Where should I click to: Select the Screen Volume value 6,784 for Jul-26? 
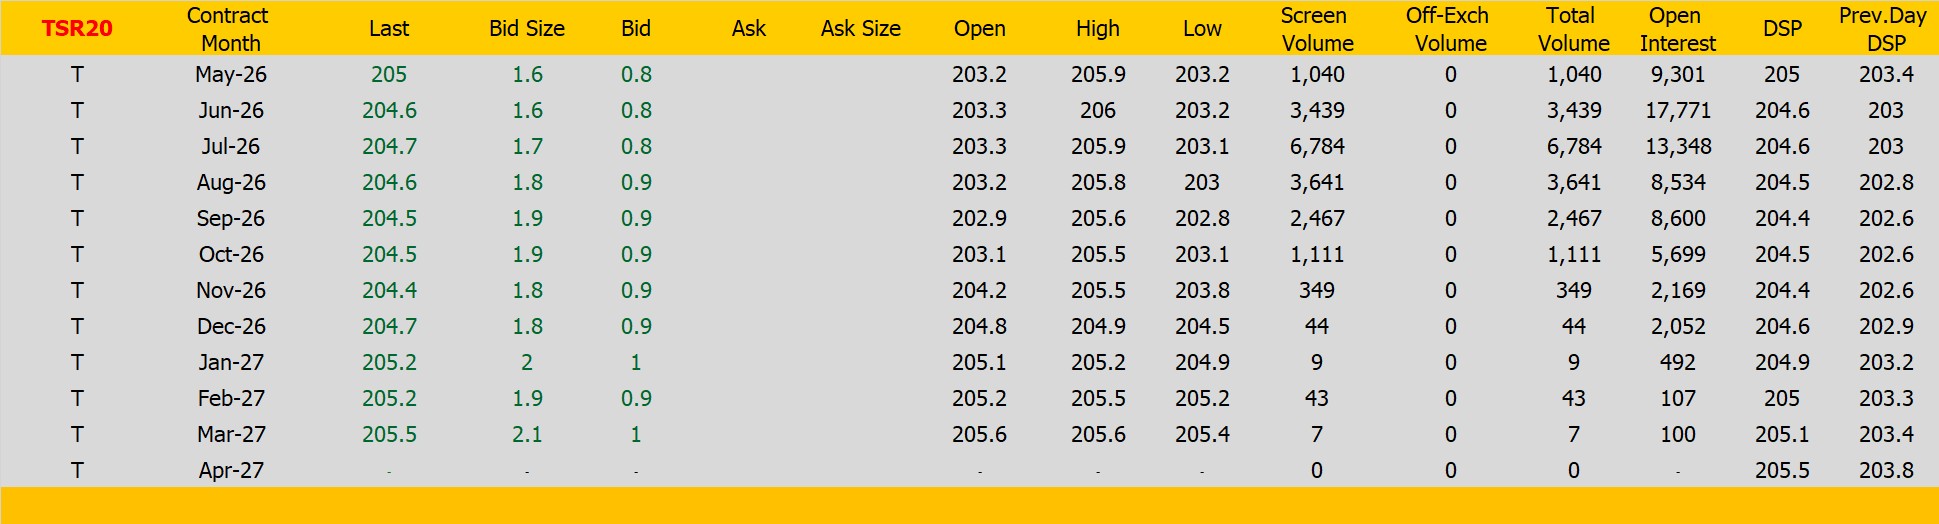(1316, 147)
